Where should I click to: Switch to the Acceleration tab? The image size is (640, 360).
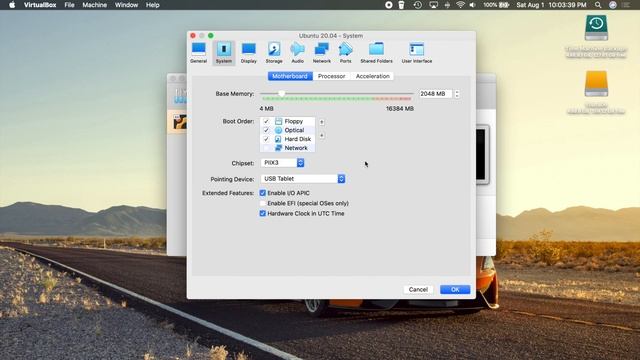(x=372, y=76)
